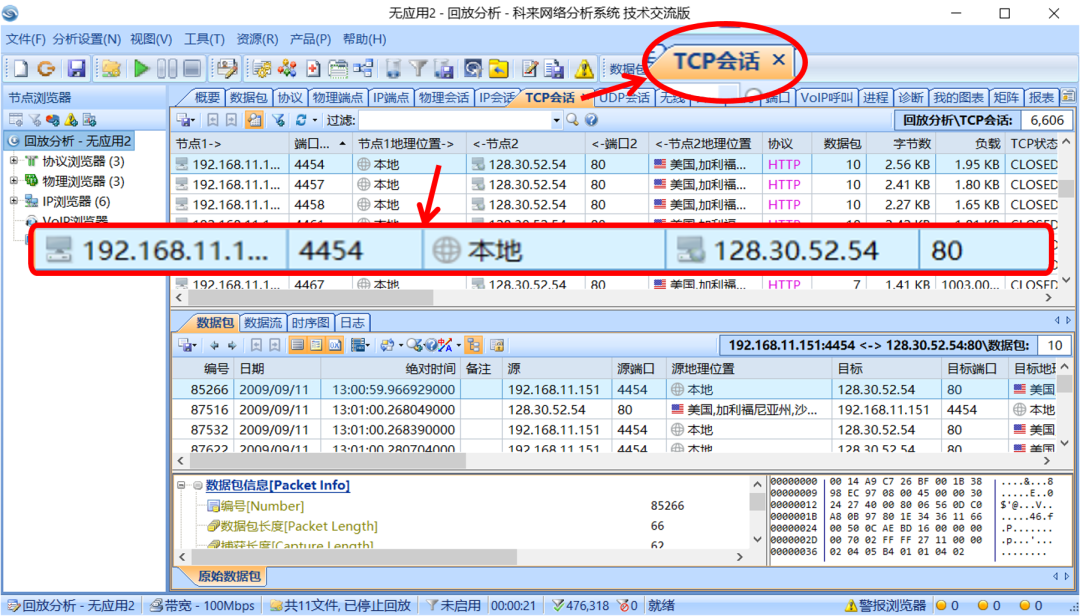
Task: Open the gear settings toolbar icon
Action: coord(262,68)
